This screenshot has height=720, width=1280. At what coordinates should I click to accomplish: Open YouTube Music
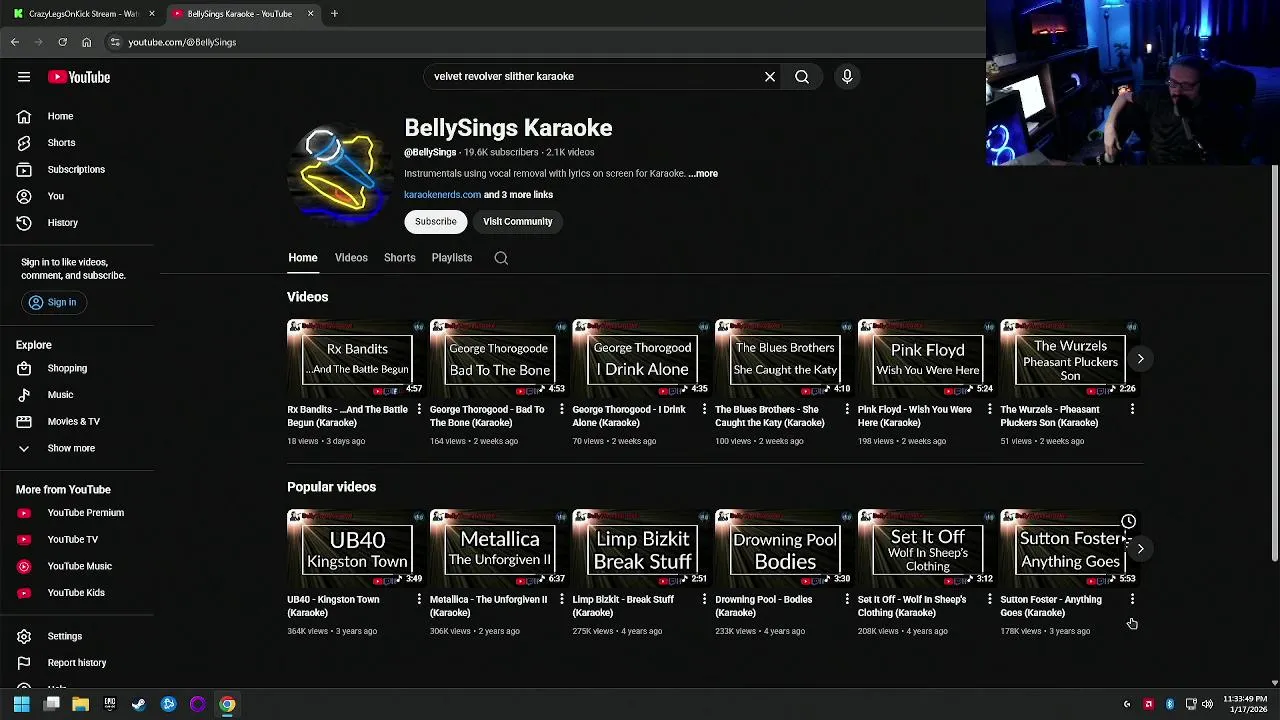pos(77,566)
